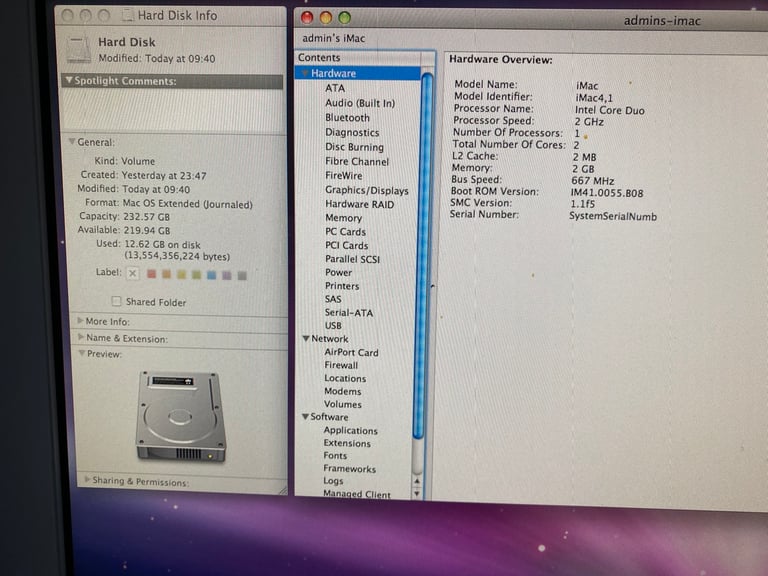
Task: Collapse the Preview section
Action: (x=82, y=353)
